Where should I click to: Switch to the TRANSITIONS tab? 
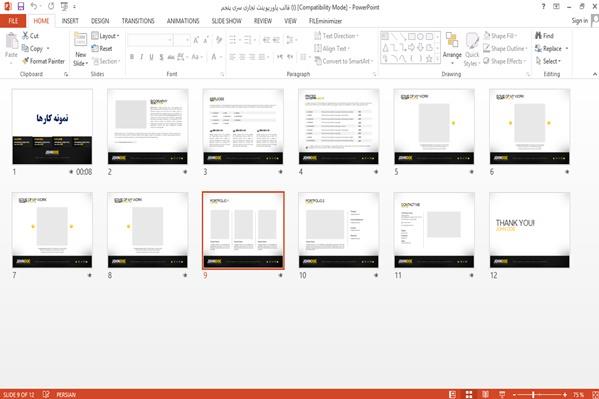(x=138, y=21)
